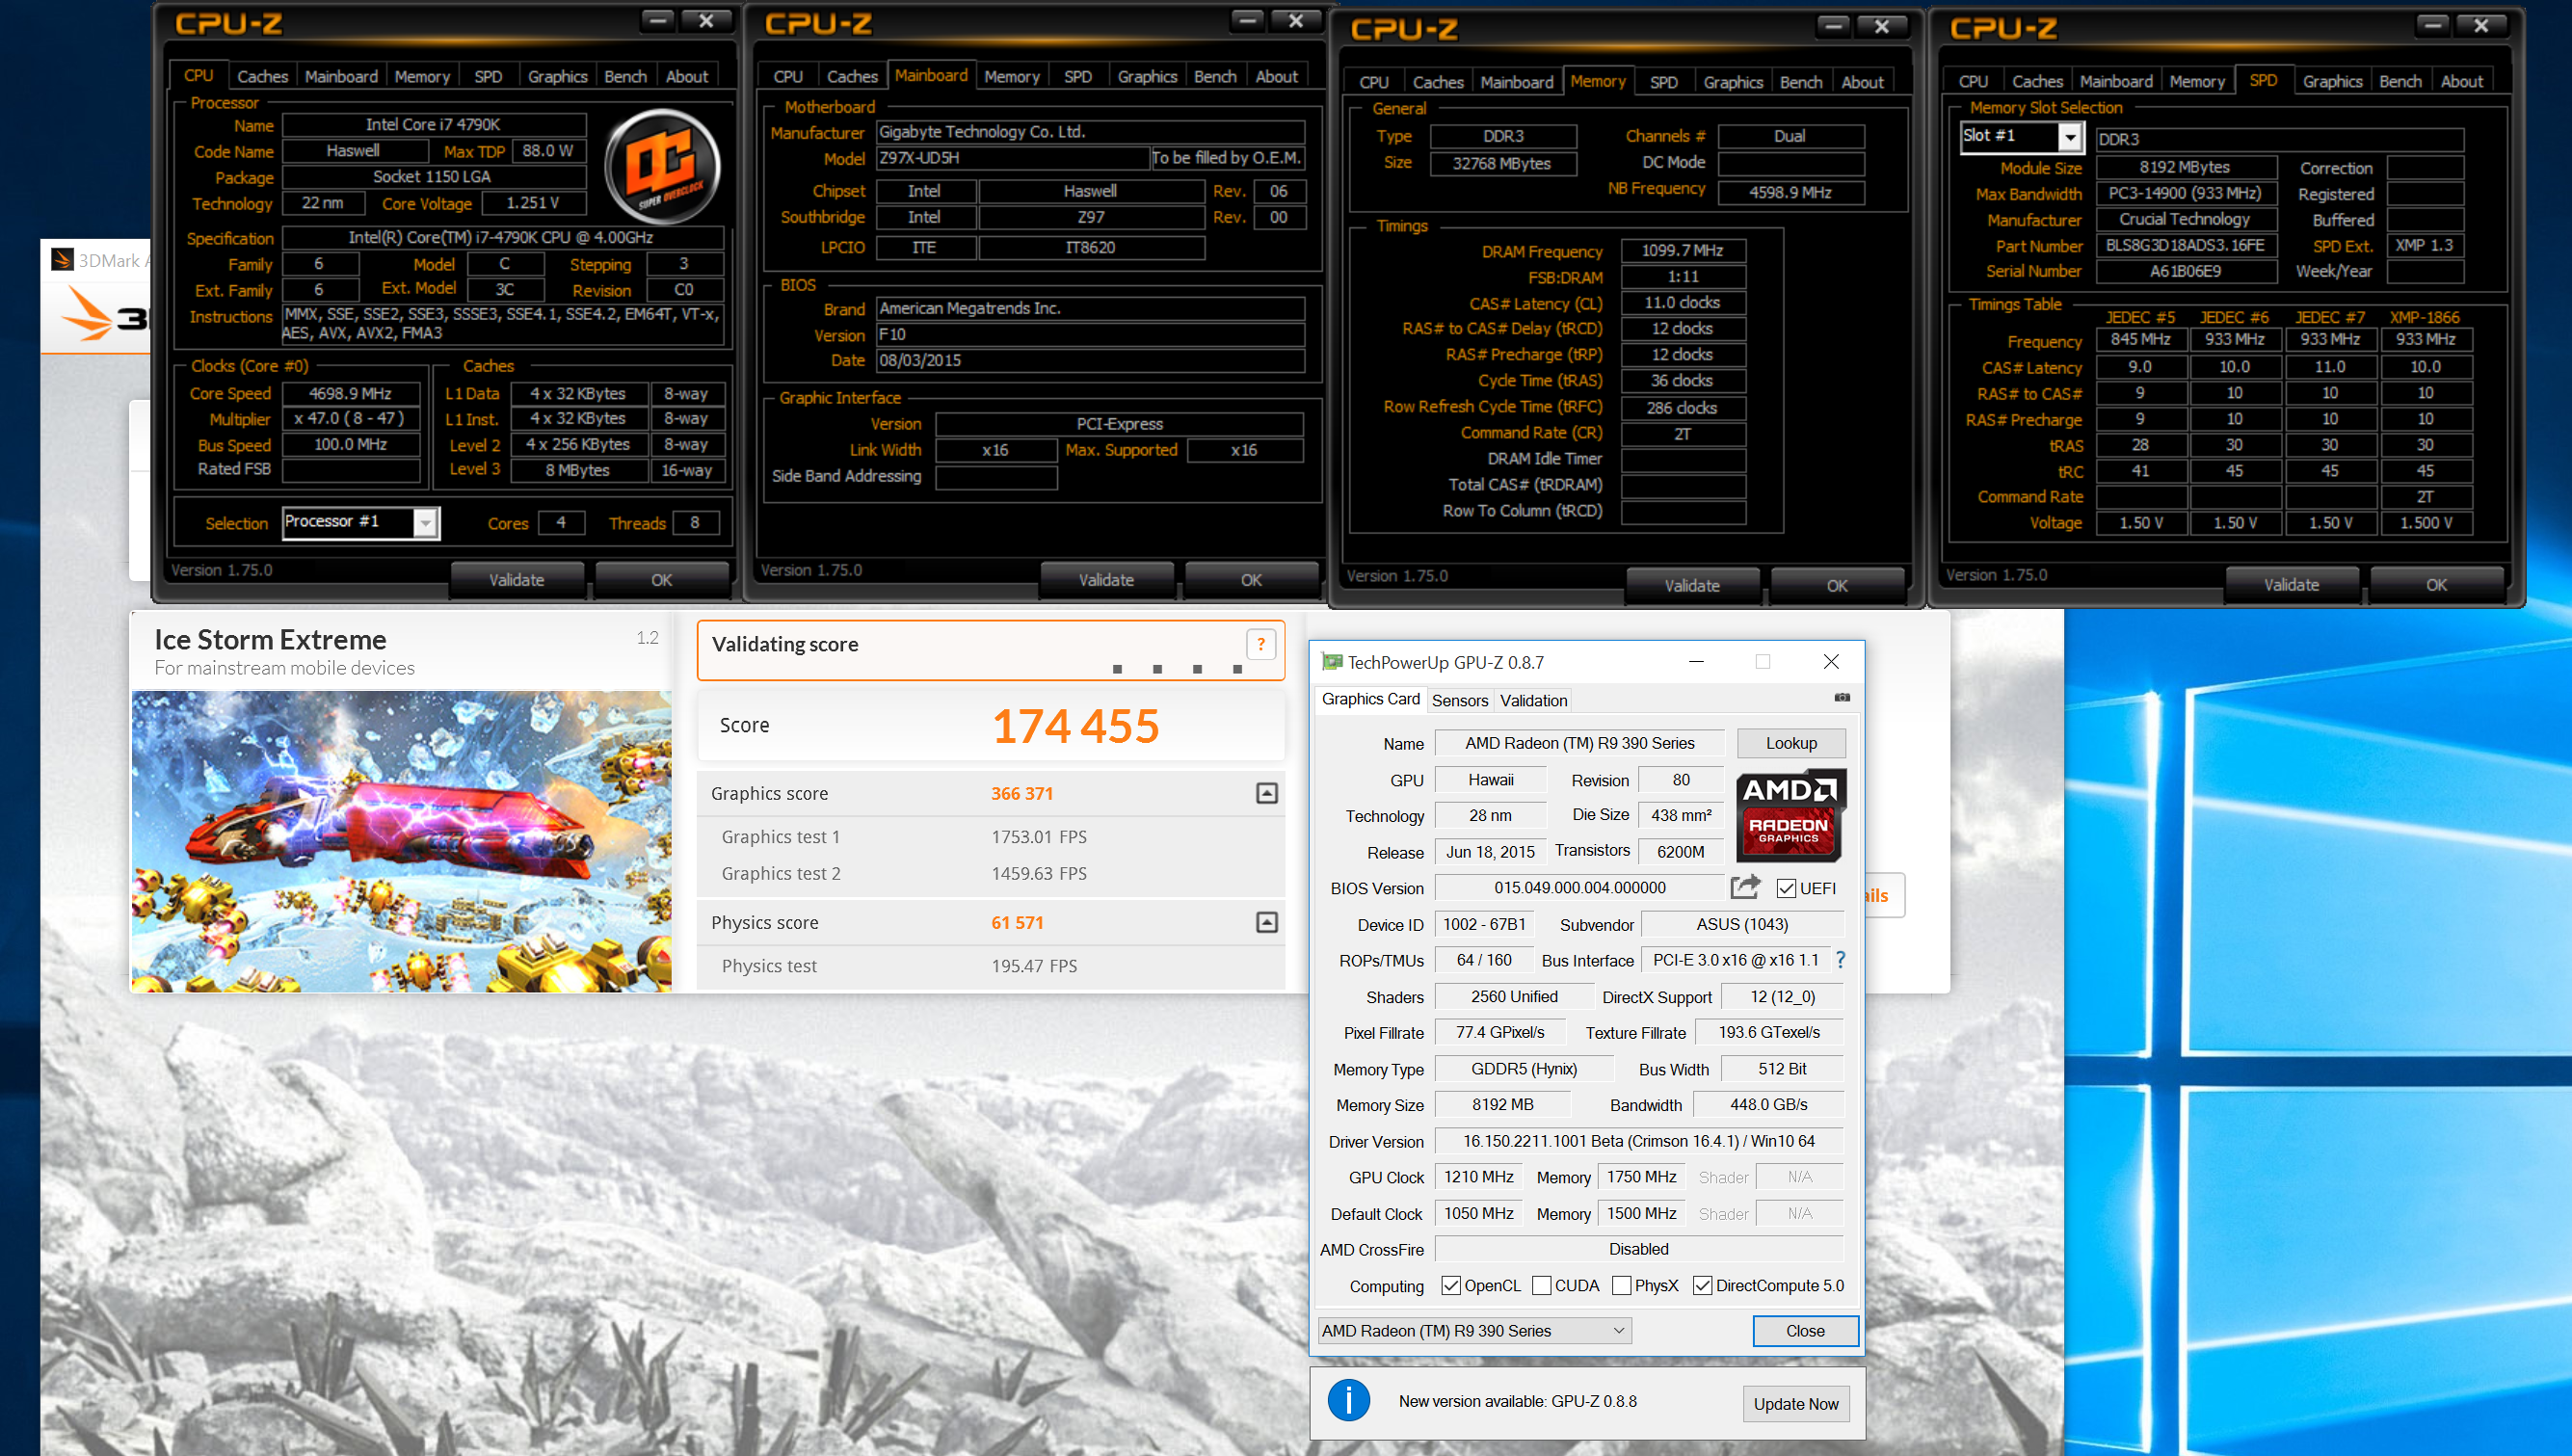
Task: Click the GPU-Z BIOS export share icon
Action: click(1745, 887)
